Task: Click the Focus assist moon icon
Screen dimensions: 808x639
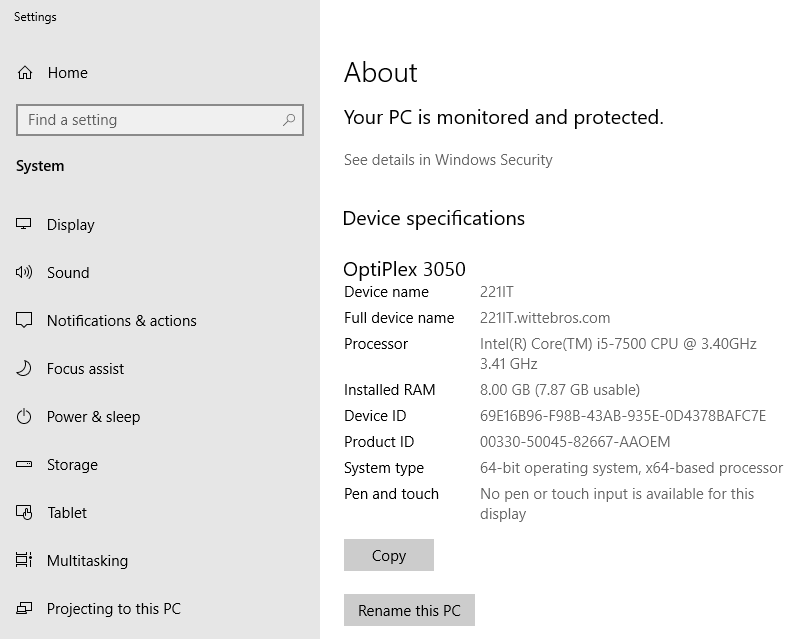Action: [x=24, y=368]
